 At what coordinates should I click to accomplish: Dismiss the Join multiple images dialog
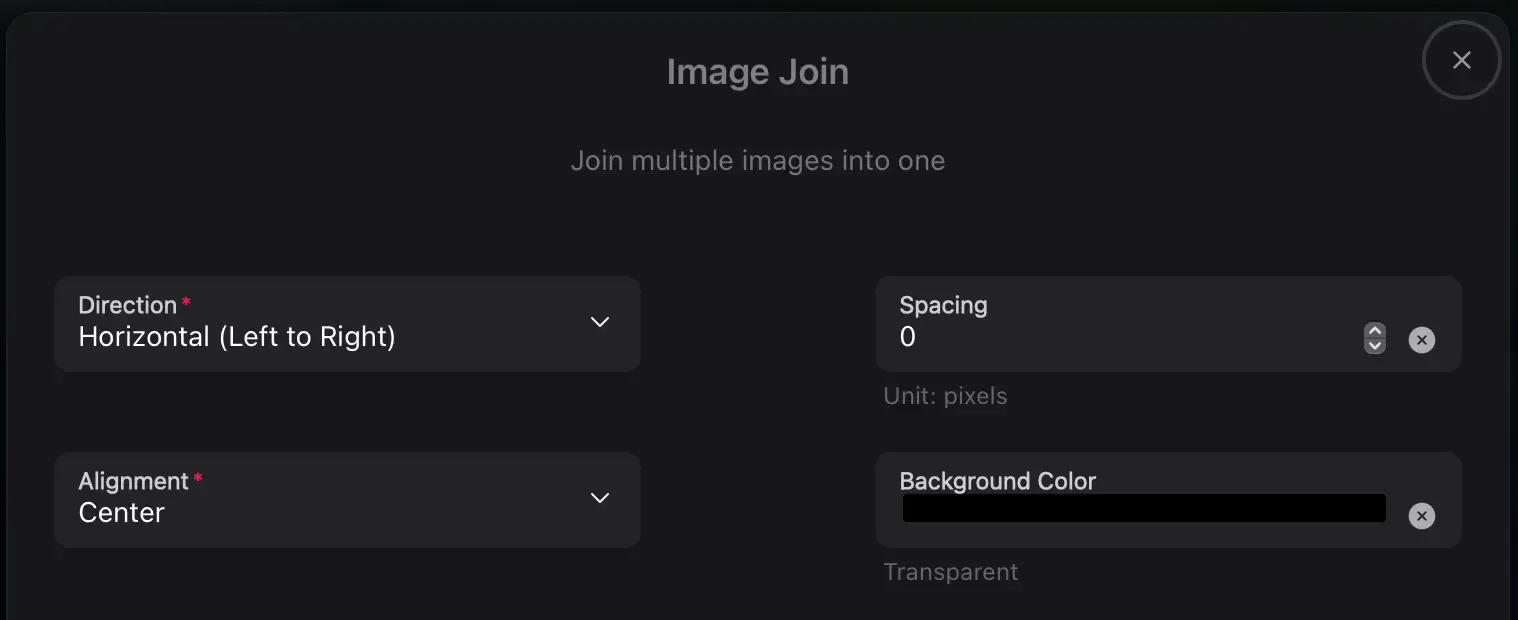[x=1461, y=60]
